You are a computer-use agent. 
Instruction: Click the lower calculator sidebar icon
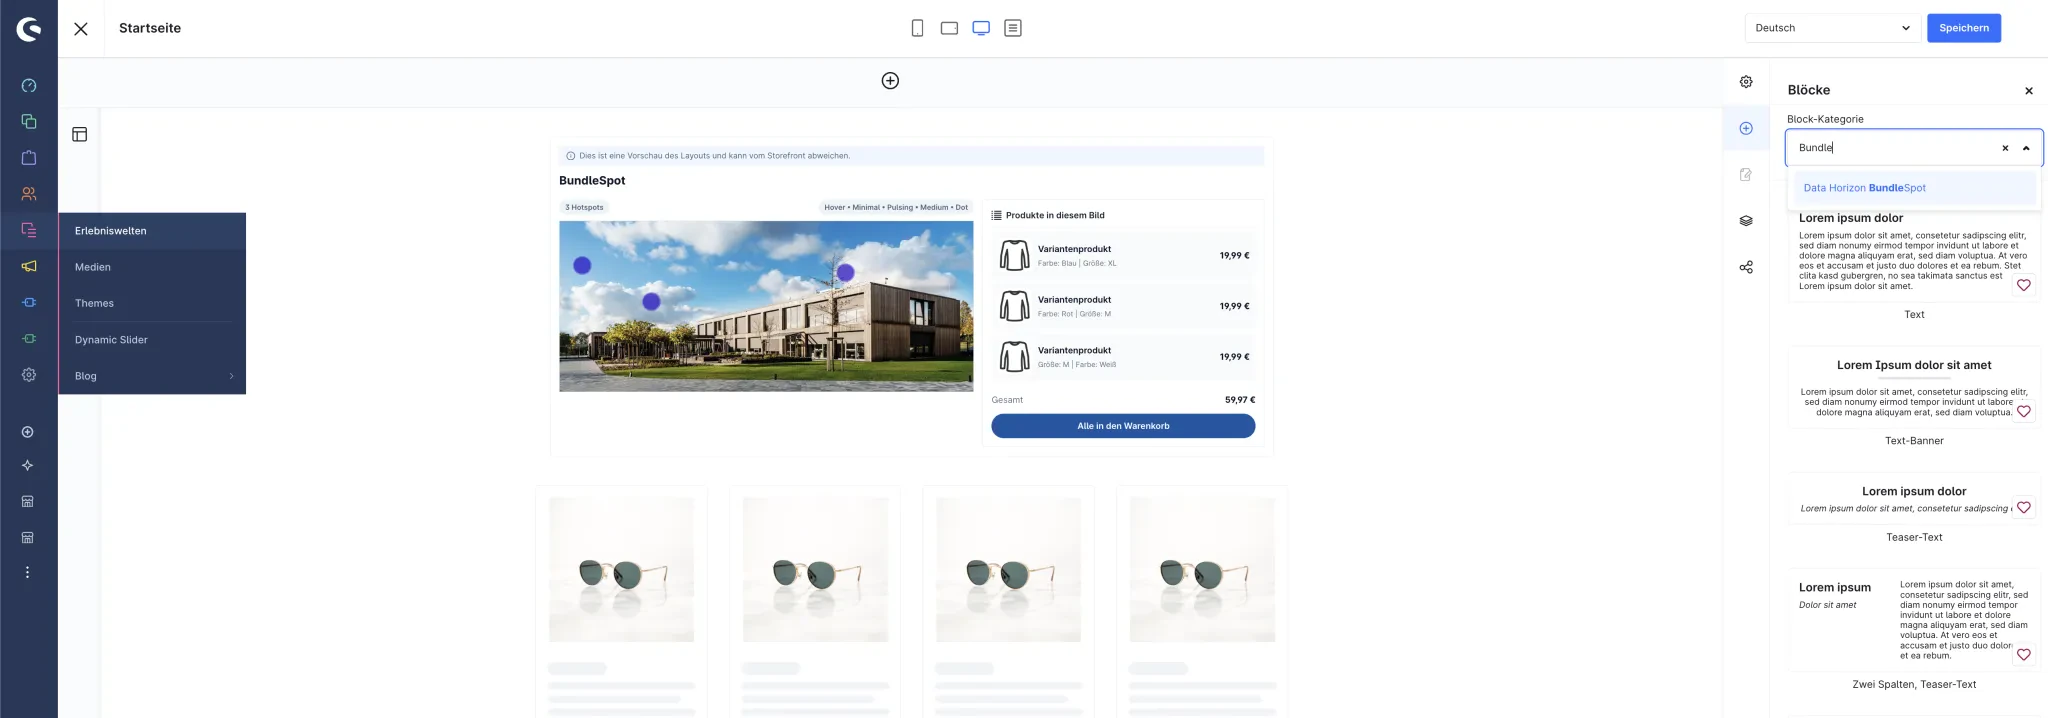click(x=28, y=537)
